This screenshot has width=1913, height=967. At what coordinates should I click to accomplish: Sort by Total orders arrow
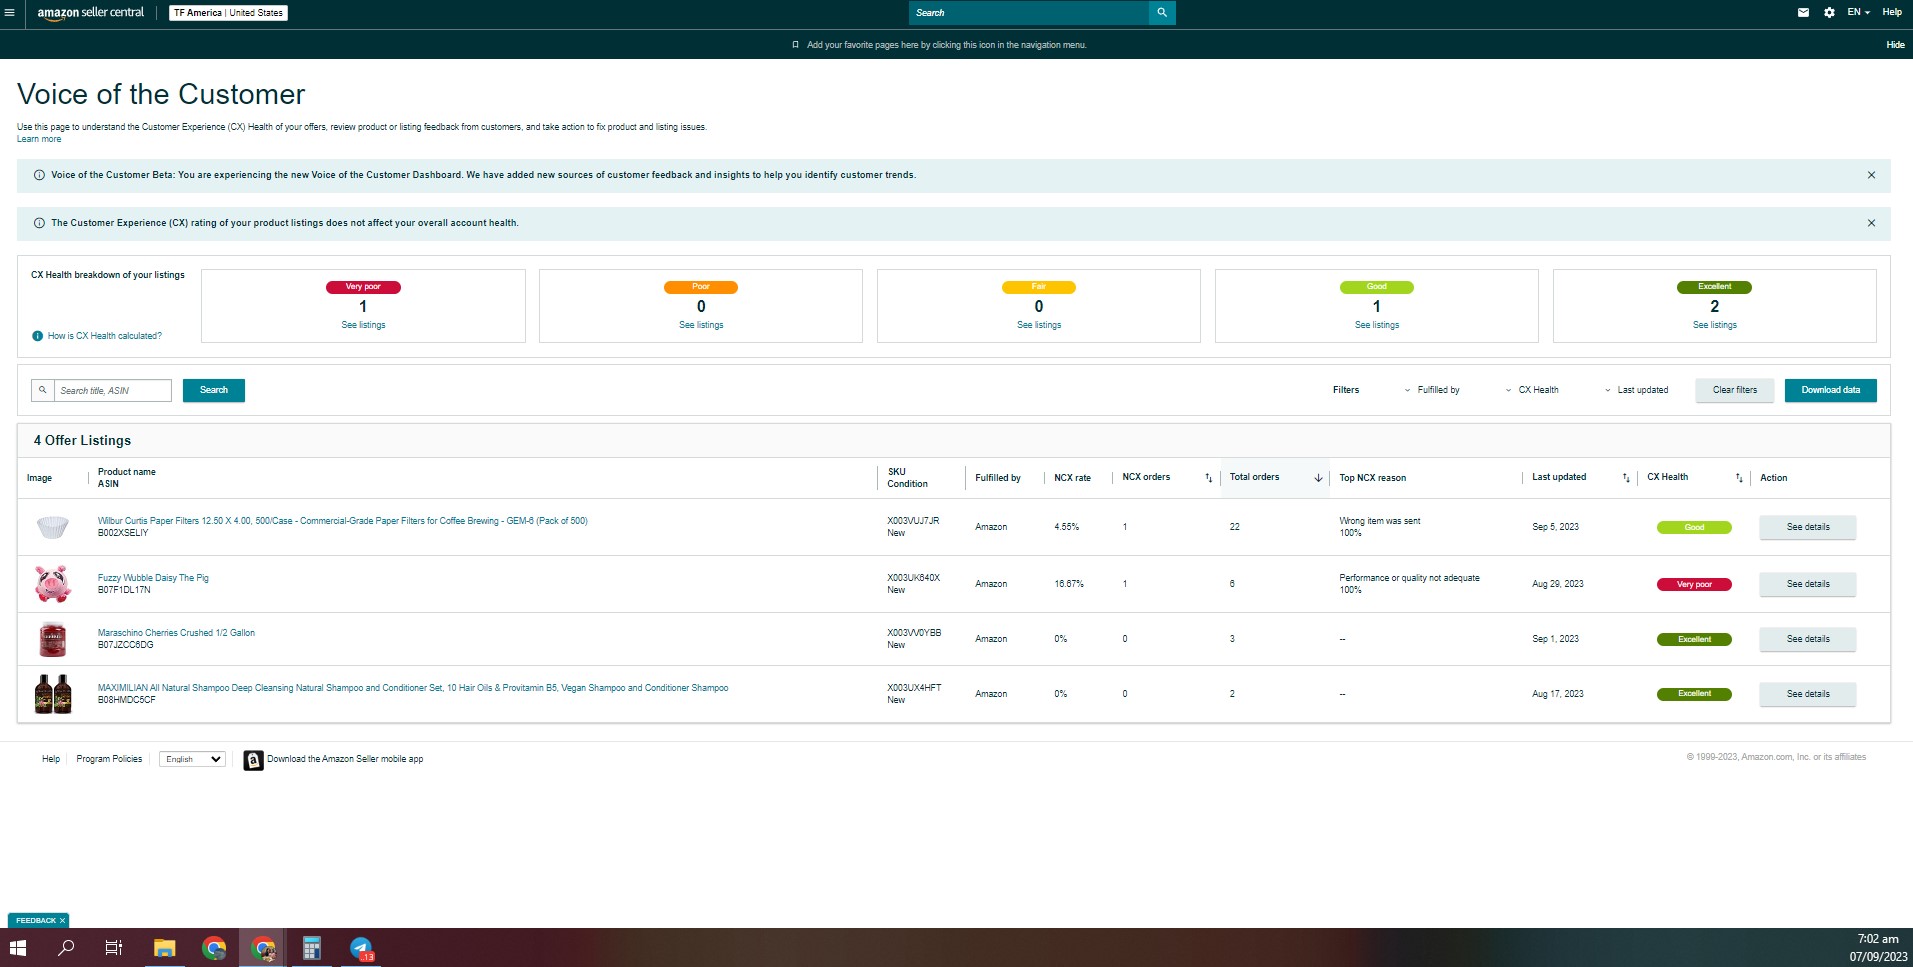pyautogui.click(x=1318, y=478)
